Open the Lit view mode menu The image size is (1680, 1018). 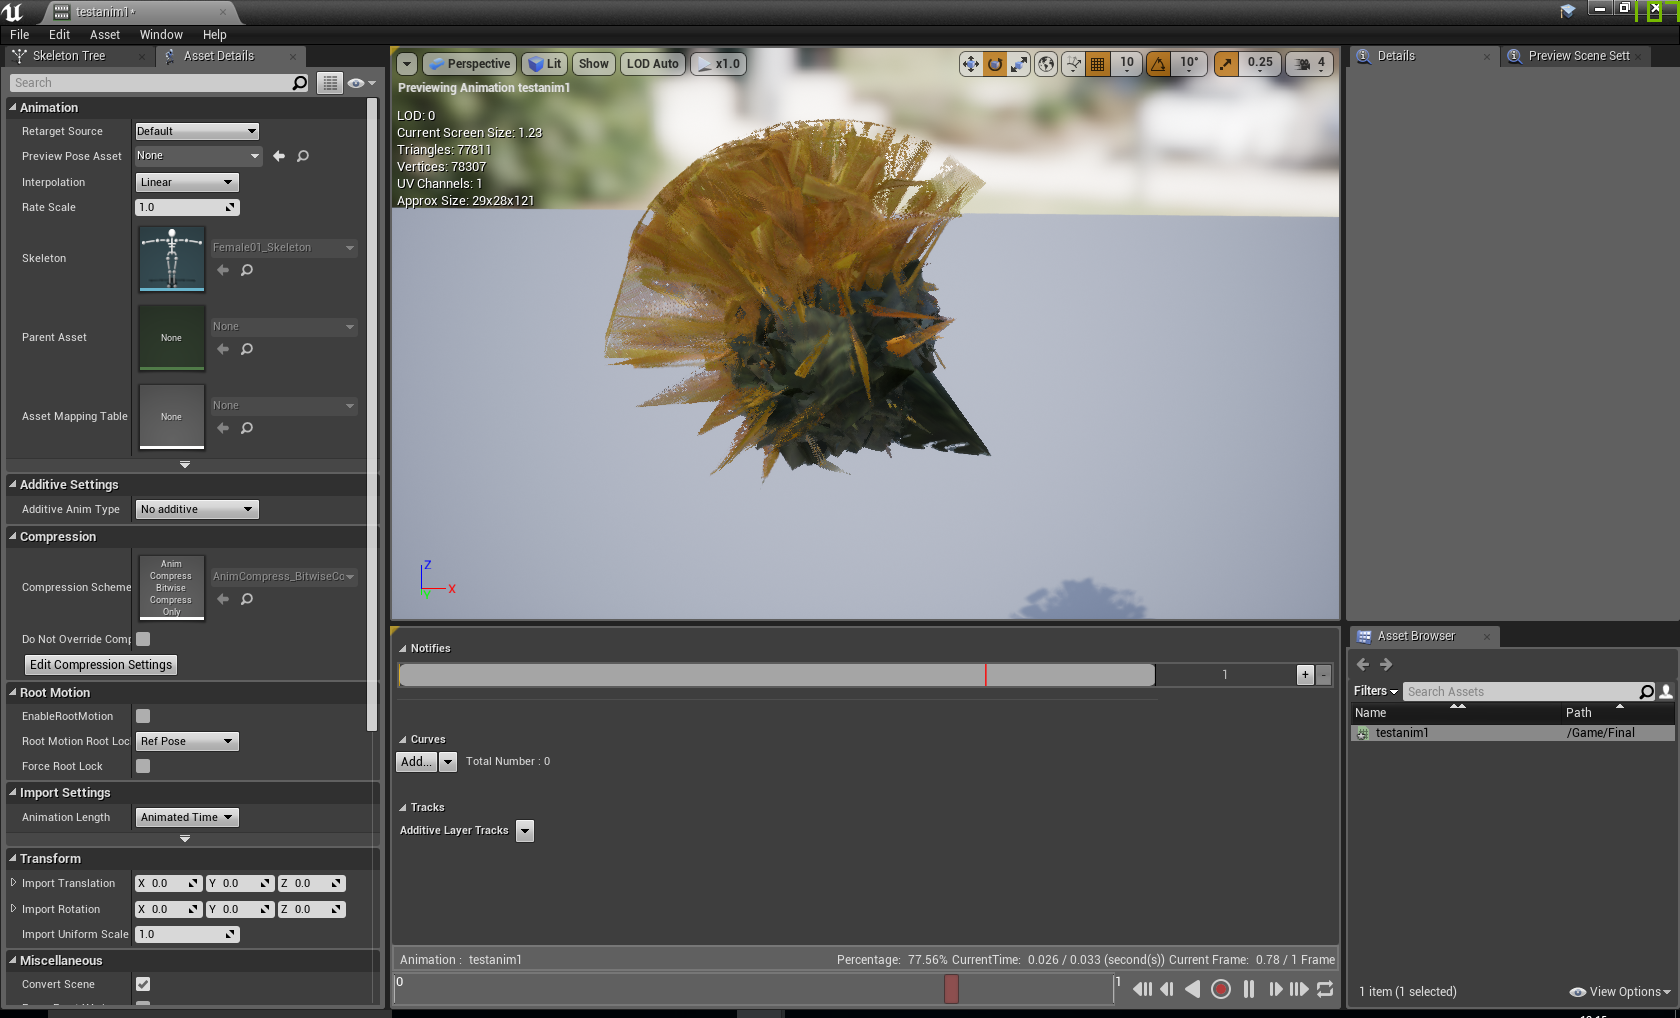point(545,64)
